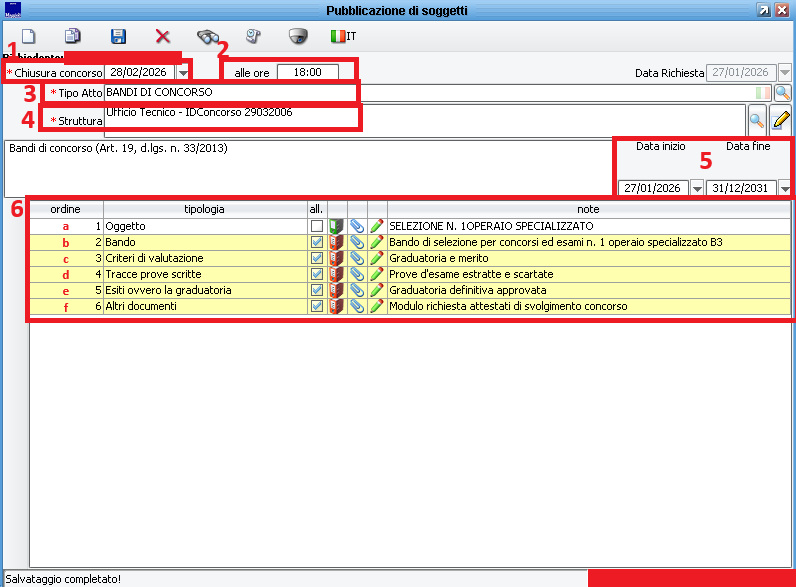
Task: Select the Oggetto tipologia cell
Action: (205, 226)
